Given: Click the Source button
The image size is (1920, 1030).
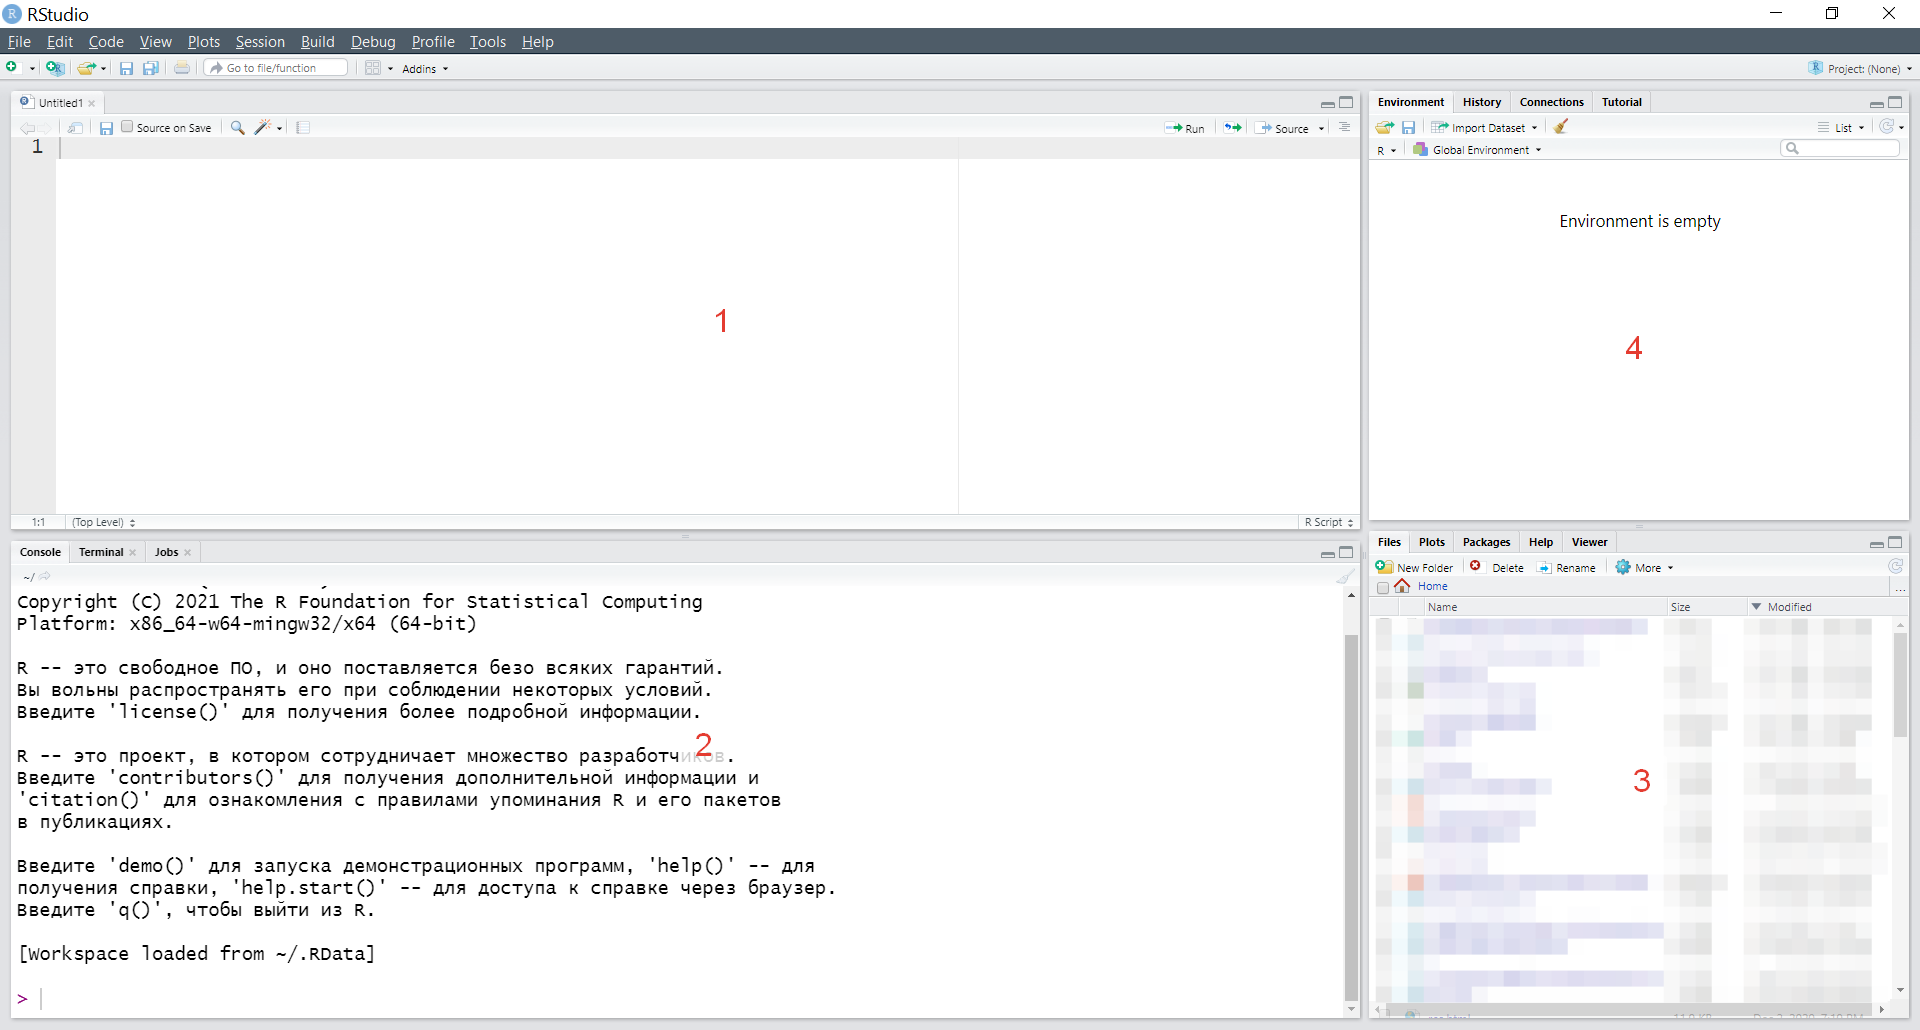Looking at the screenshot, I should [1283, 128].
